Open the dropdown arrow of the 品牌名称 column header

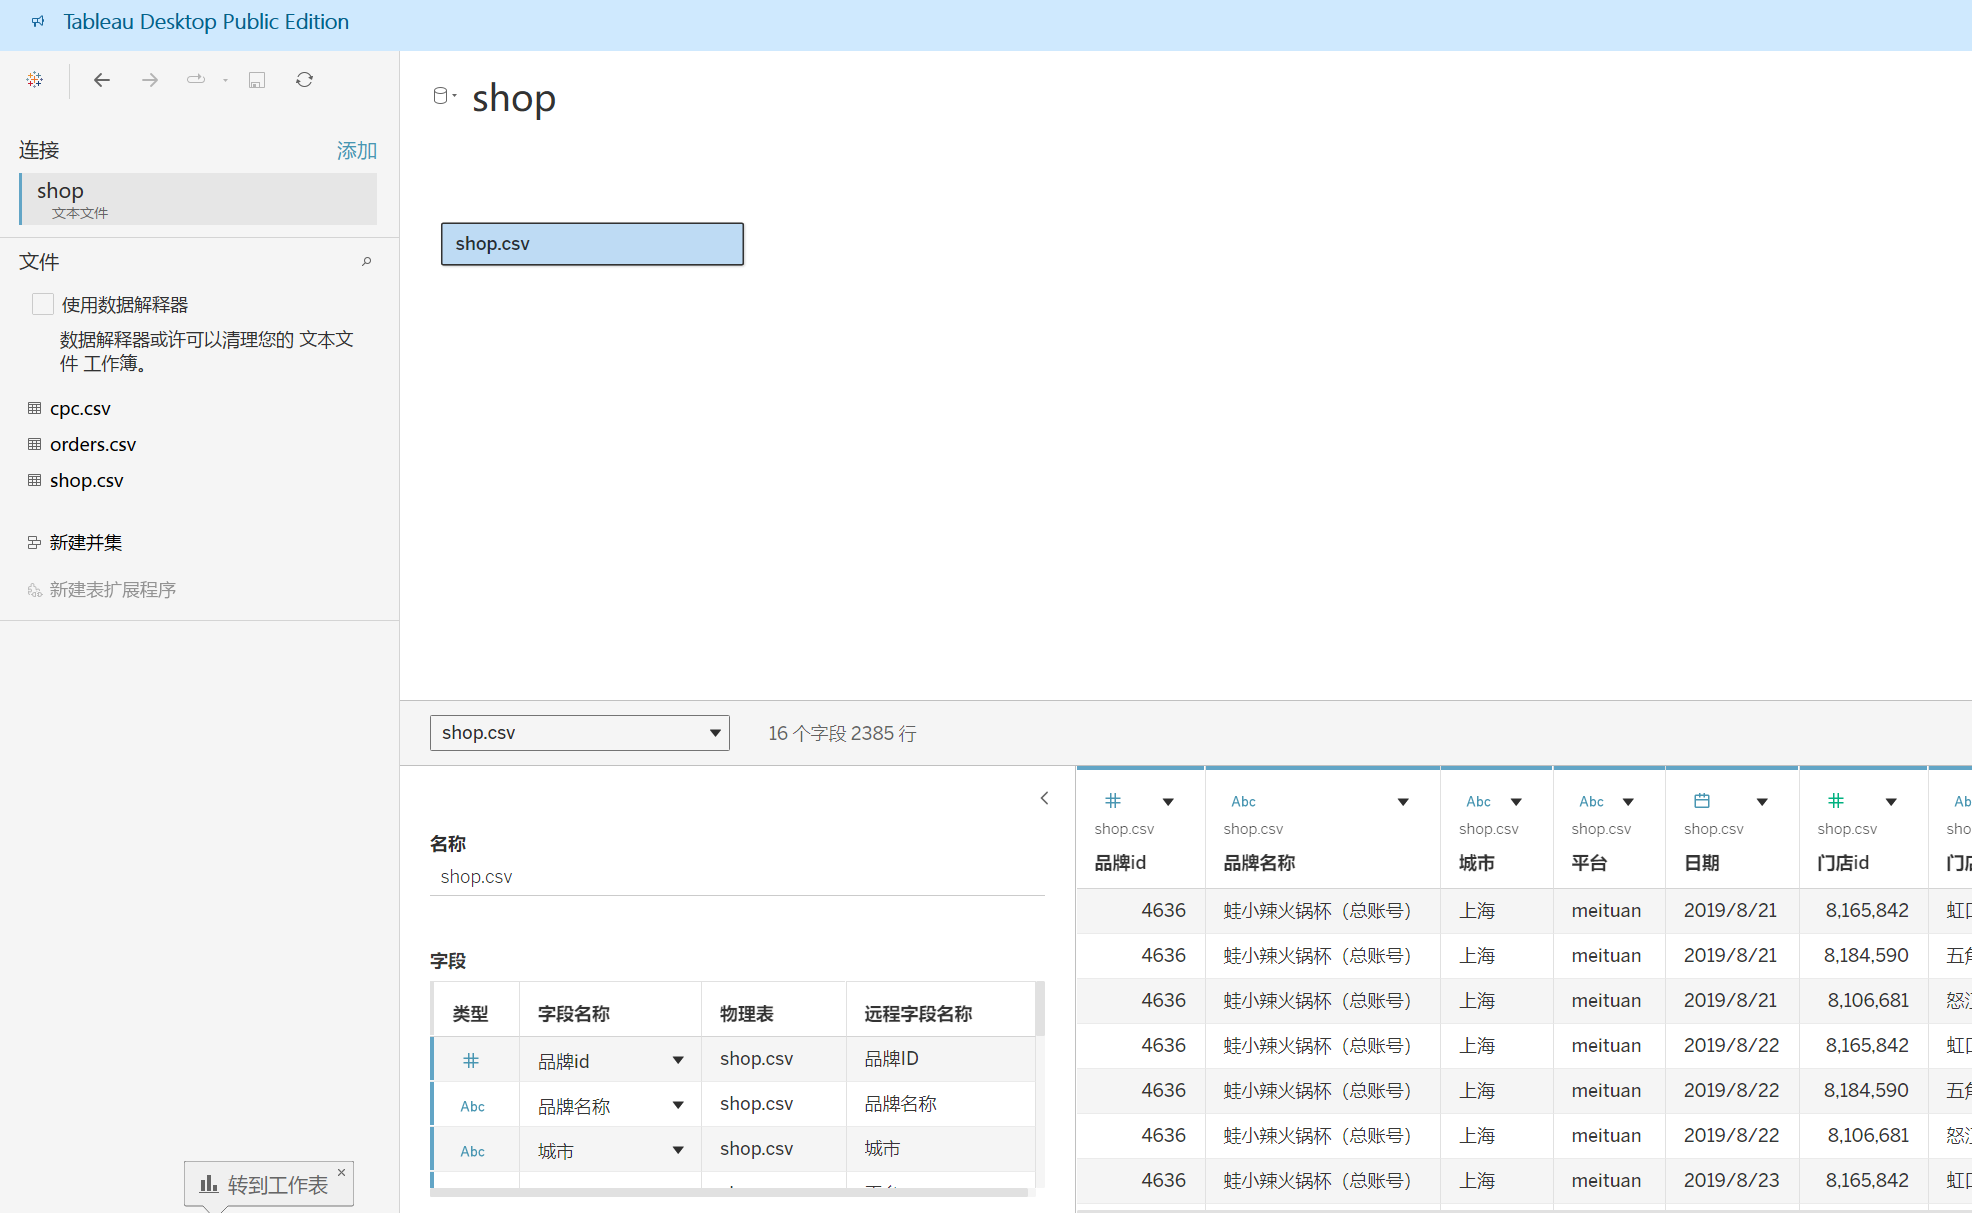click(x=1403, y=802)
